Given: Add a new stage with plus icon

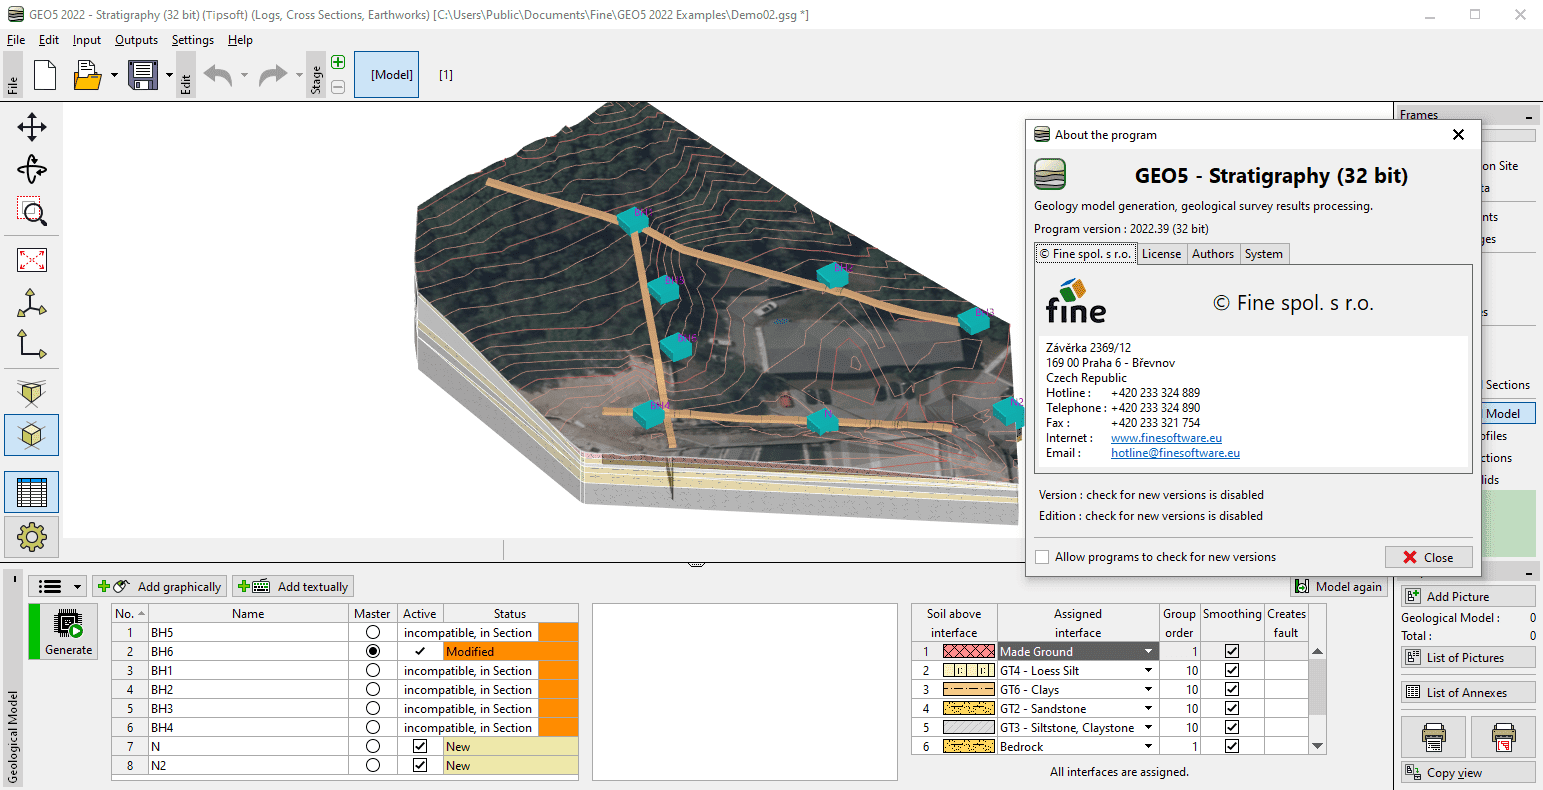Looking at the screenshot, I should (338, 63).
